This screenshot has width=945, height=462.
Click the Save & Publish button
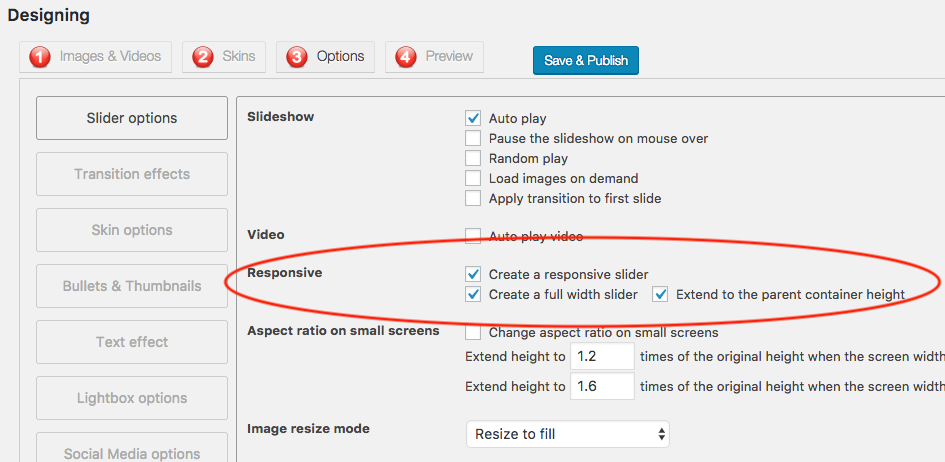click(x=585, y=60)
